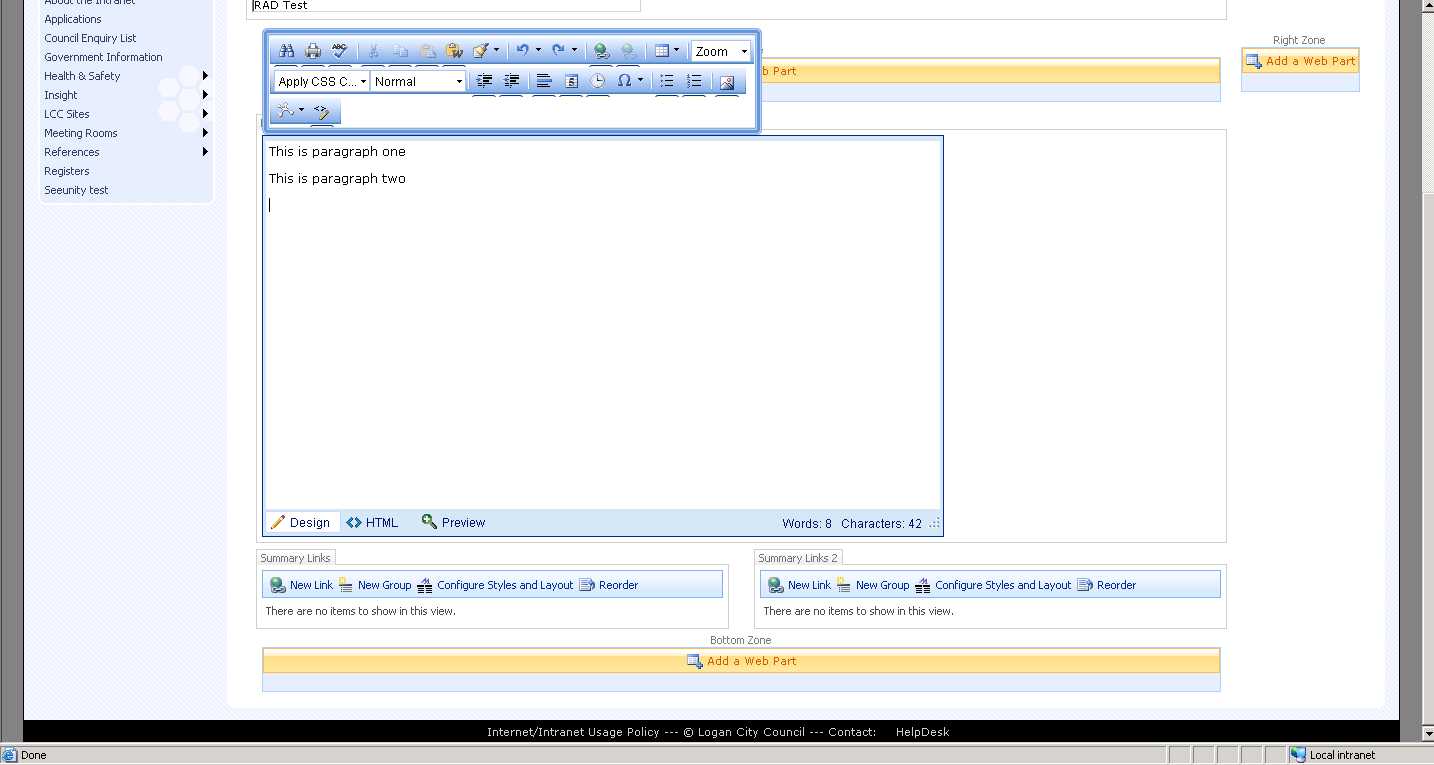Viewport: 1434px width, 765px height.
Task: Click the Paste clipboard icon
Action: click(x=427, y=51)
